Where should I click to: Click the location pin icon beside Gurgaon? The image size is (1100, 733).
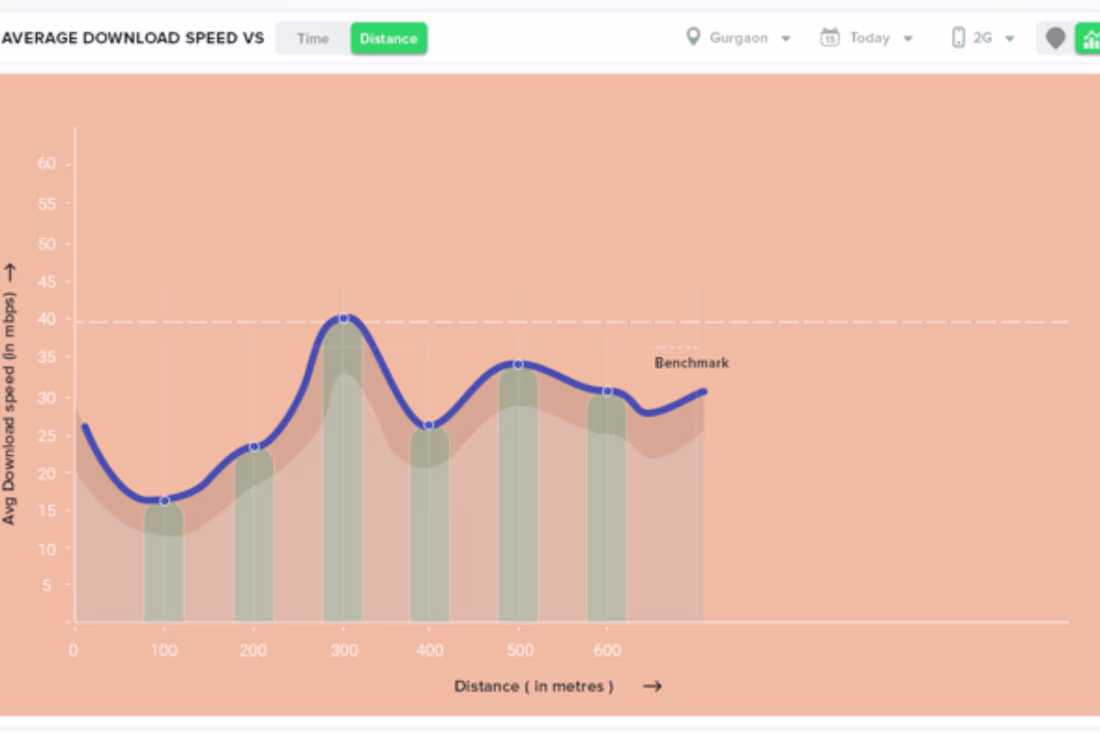pyautogui.click(x=693, y=38)
